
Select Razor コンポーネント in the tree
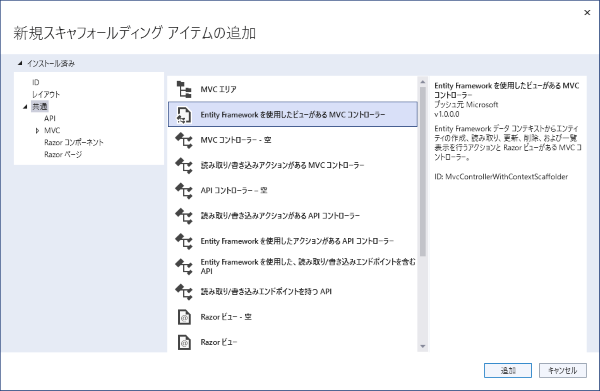pyautogui.click(x=74, y=143)
